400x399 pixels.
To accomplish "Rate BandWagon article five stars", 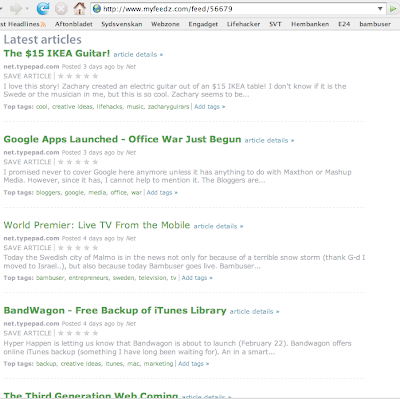I will [x=95, y=333].
